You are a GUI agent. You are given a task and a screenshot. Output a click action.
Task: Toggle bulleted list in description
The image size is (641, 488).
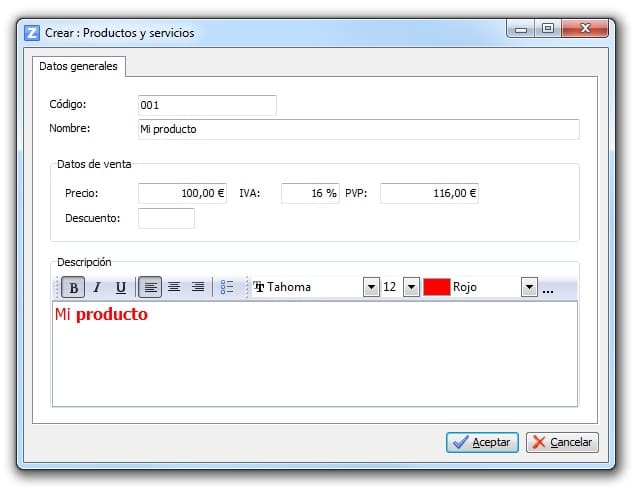click(x=227, y=287)
